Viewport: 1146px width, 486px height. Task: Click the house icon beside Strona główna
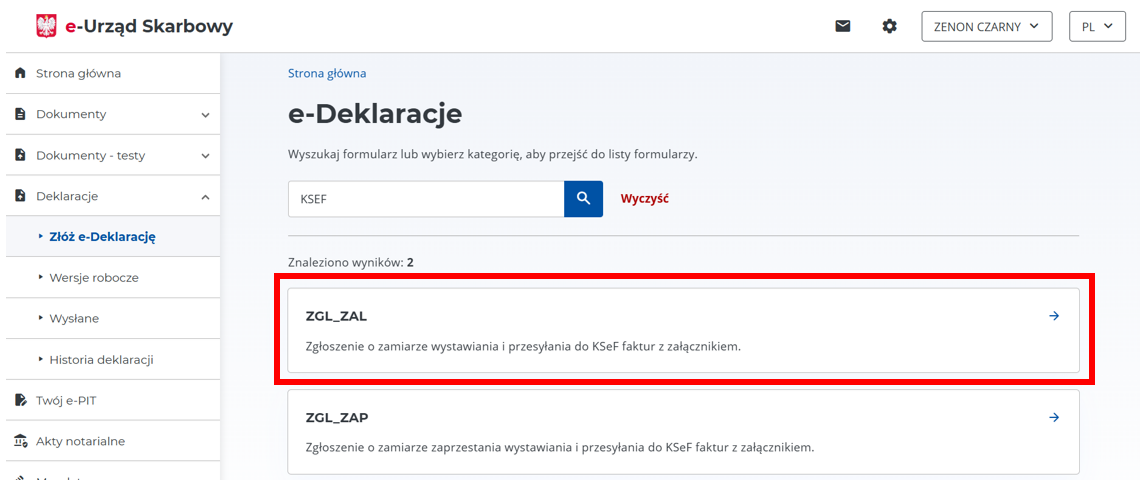click(20, 73)
